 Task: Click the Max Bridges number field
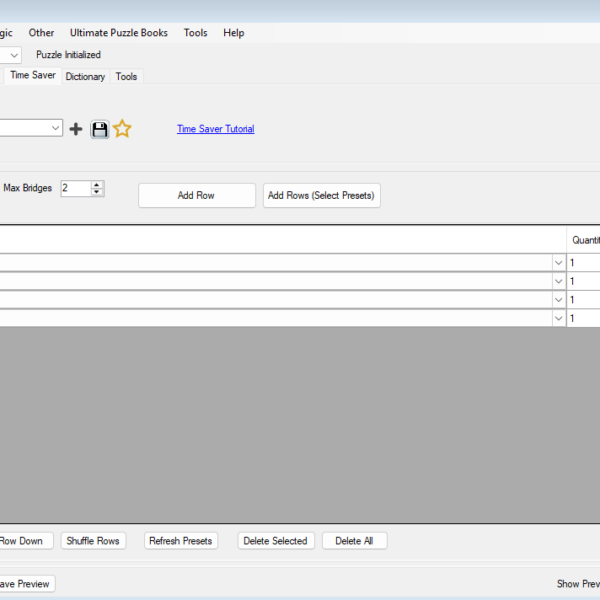(74, 188)
